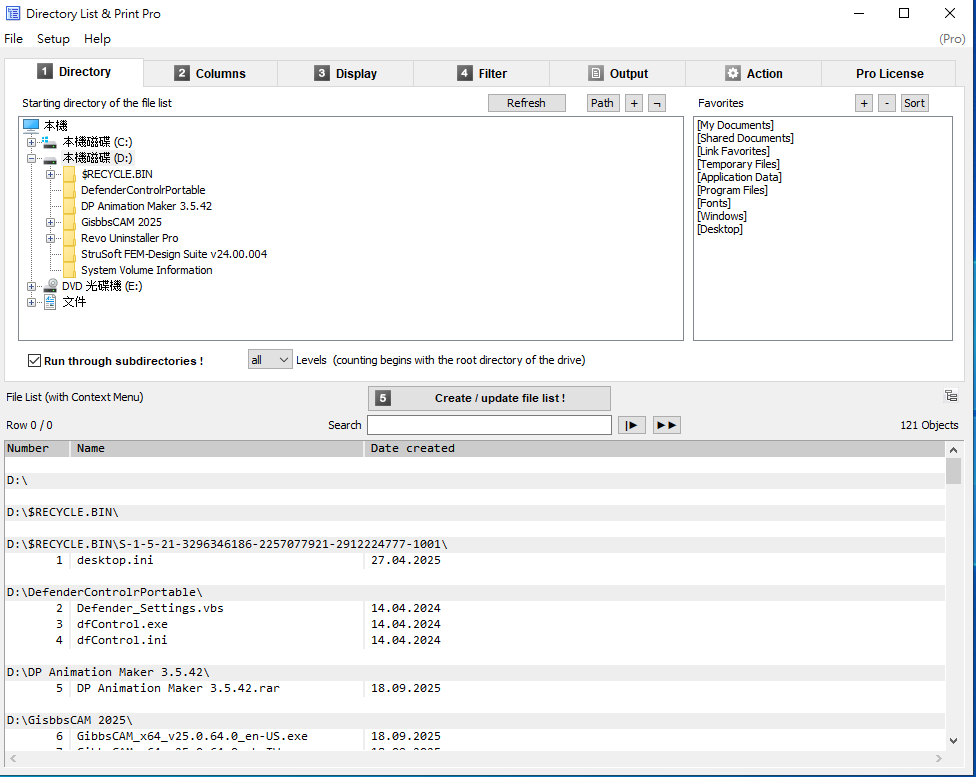Switch to the Columns tab
Image resolution: width=976 pixels, height=777 pixels.
tap(210, 73)
